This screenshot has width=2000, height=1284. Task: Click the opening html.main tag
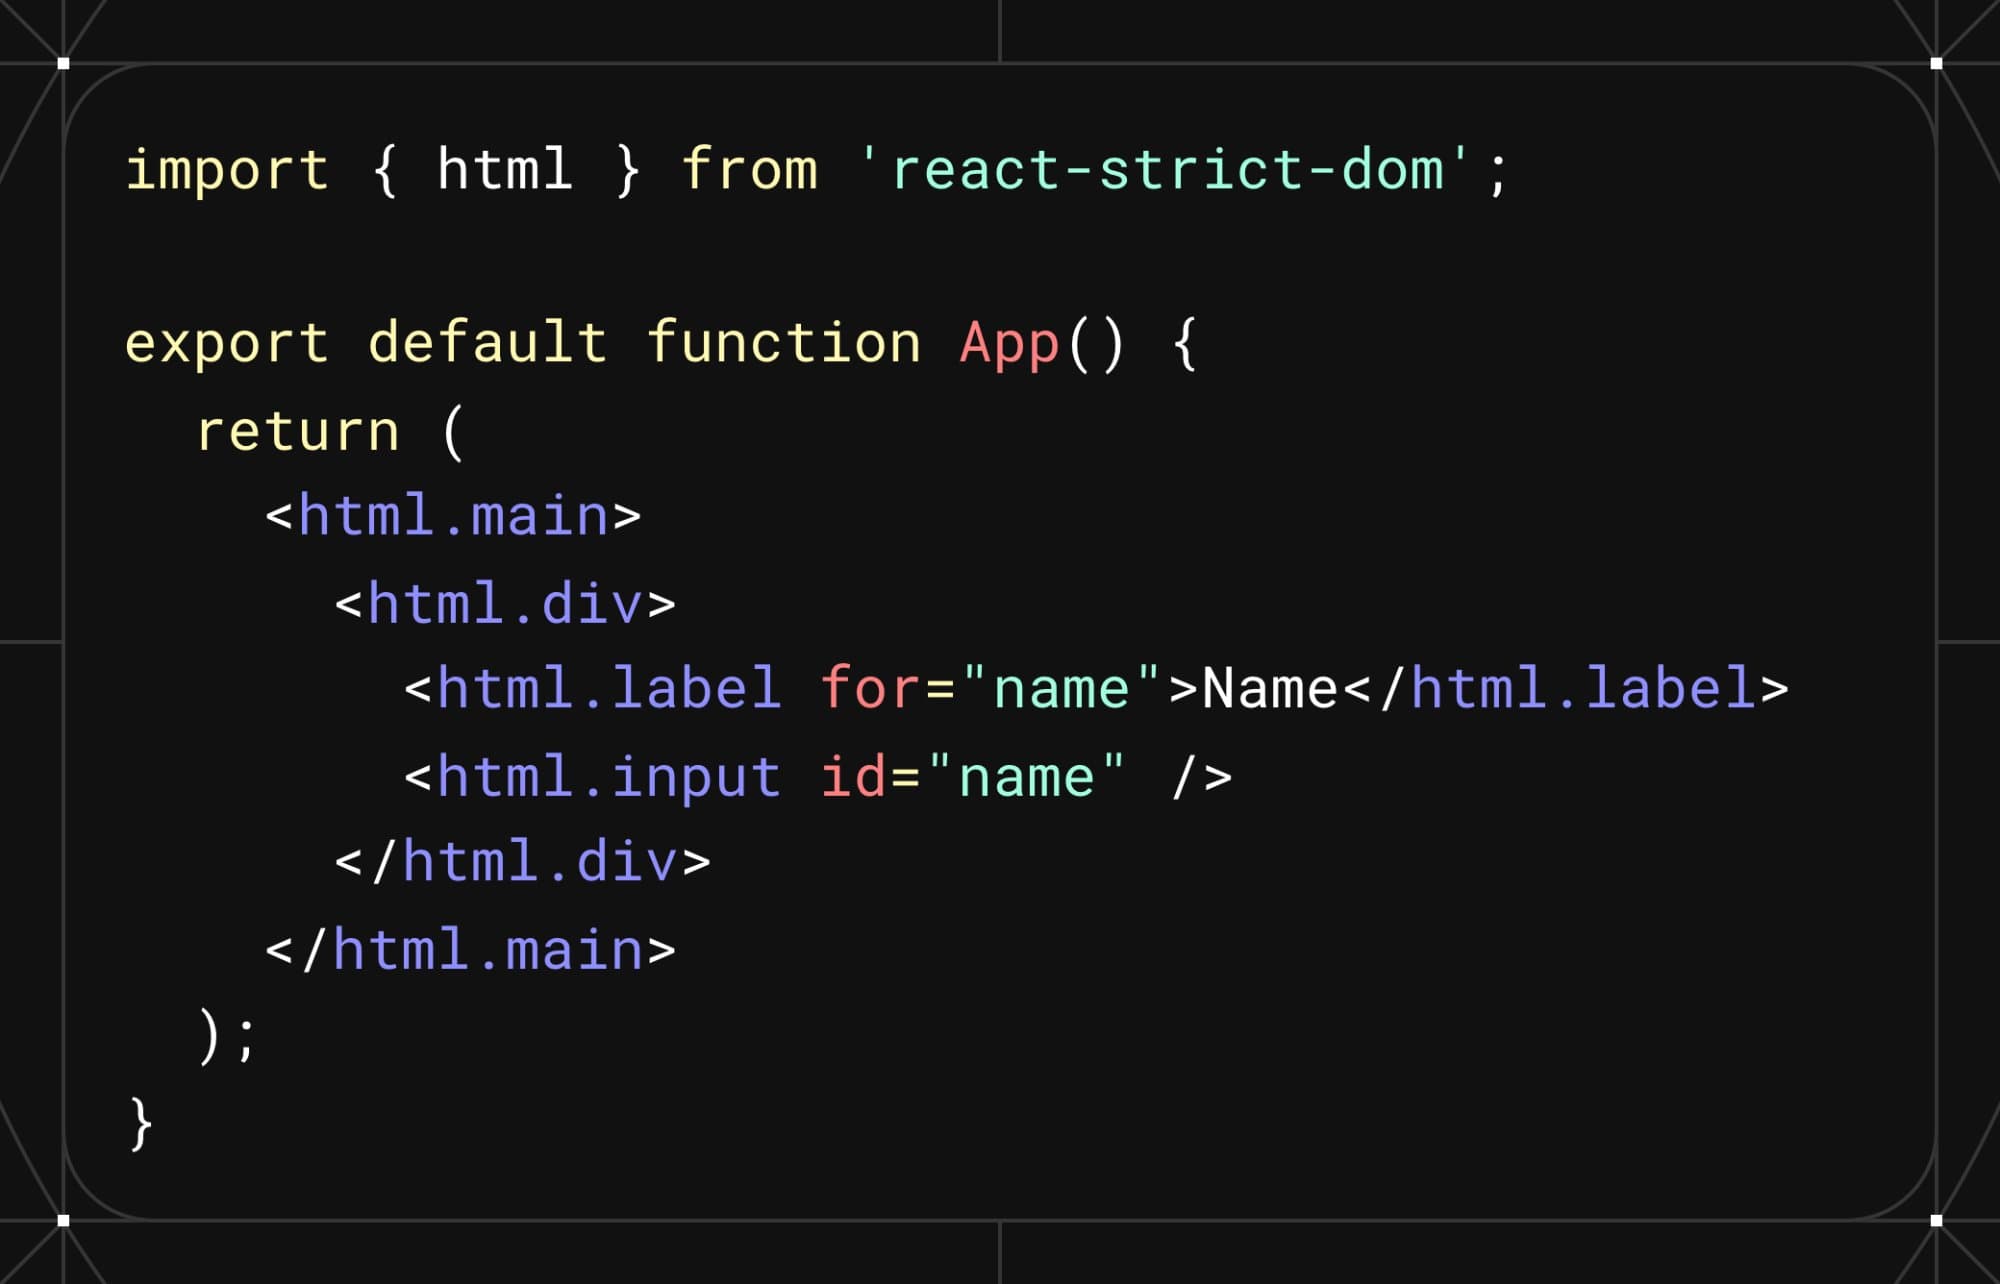[x=453, y=516]
